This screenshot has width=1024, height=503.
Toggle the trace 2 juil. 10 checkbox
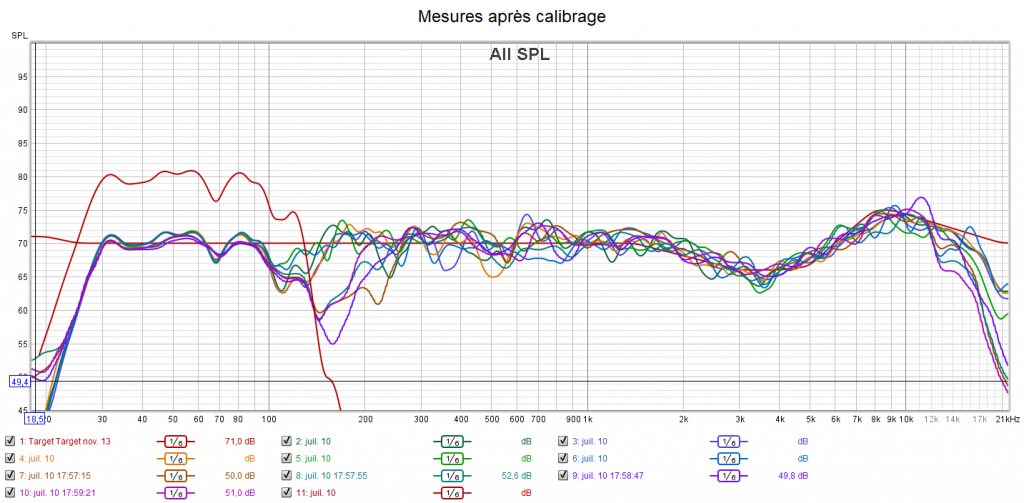(287, 441)
